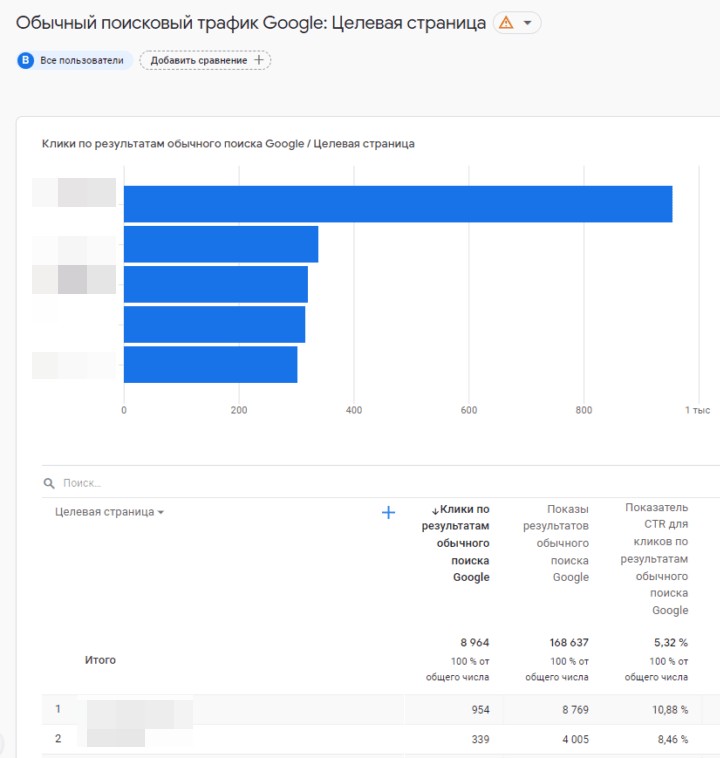
Task: Click the Добавить сравнение button
Action: point(205,61)
